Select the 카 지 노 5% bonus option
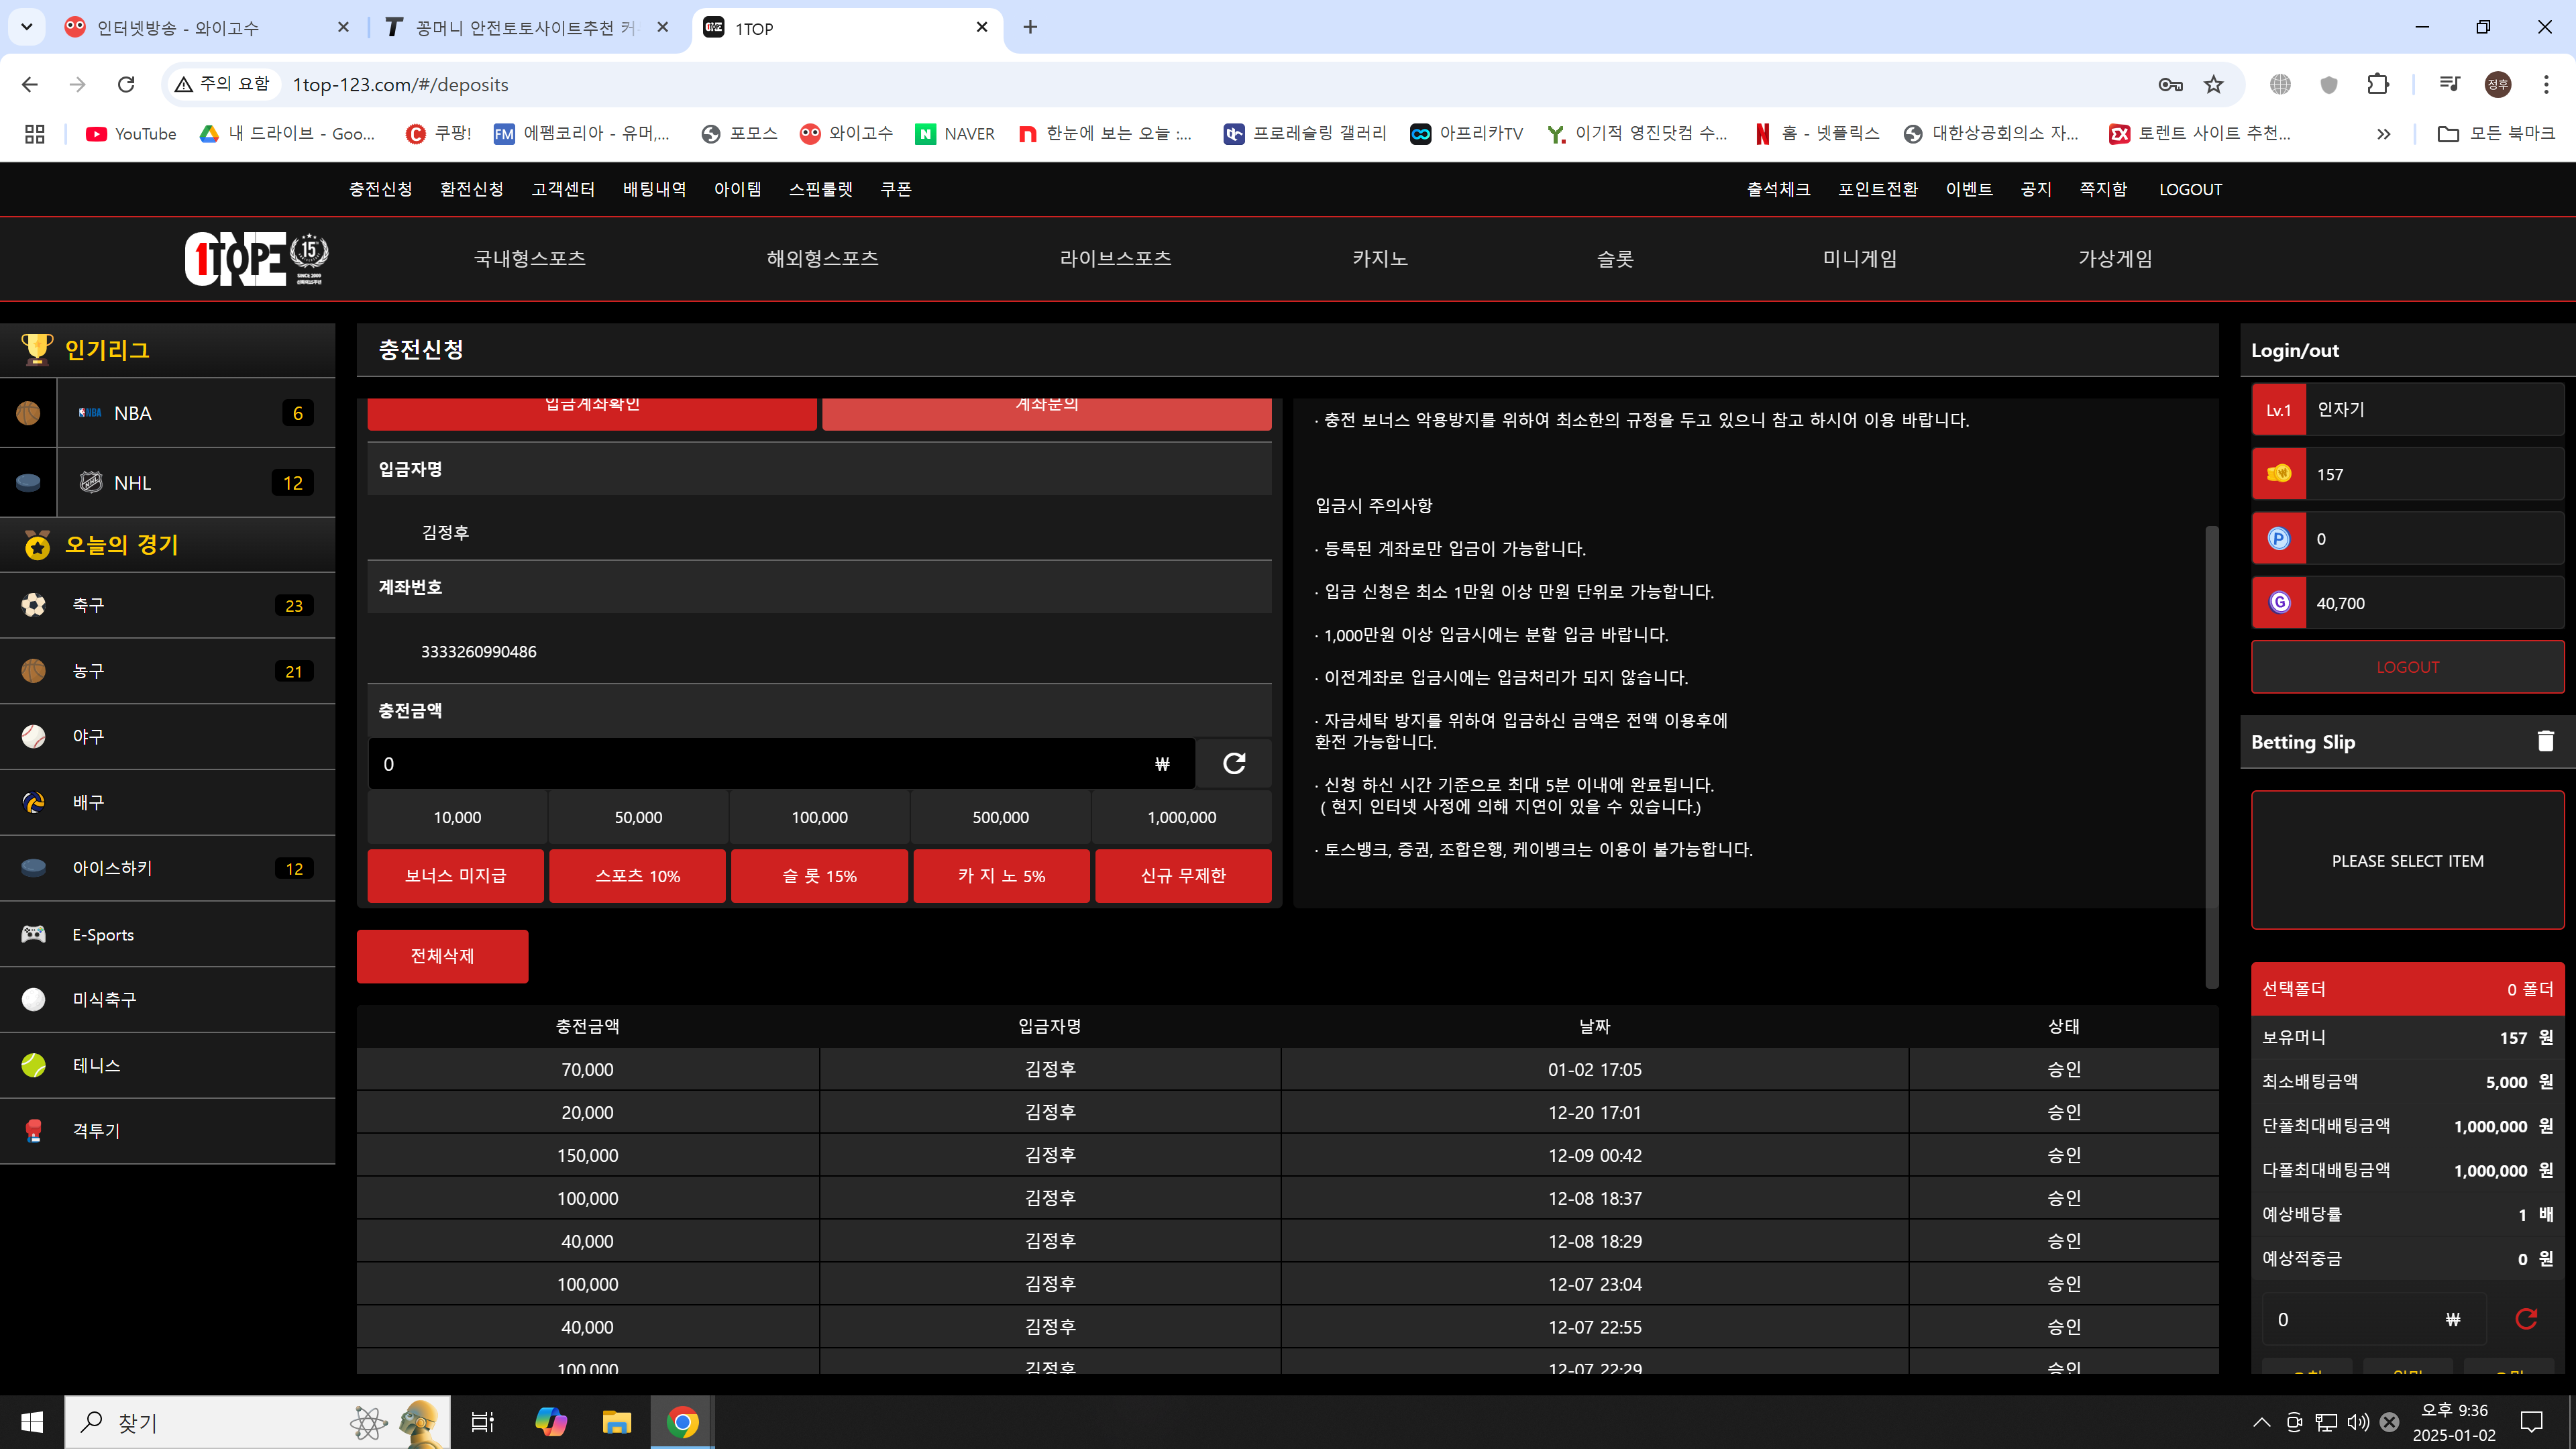The width and height of the screenshot is (2576, 1449). [x=1001, y=876]
